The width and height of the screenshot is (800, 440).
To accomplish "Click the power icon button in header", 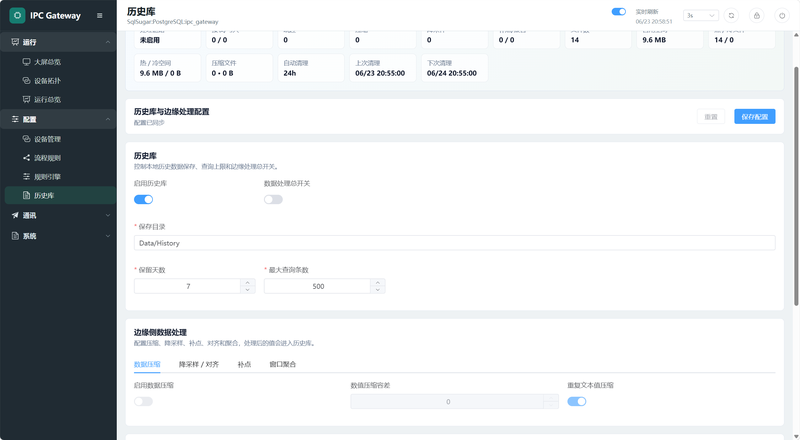I will [782, 16].
